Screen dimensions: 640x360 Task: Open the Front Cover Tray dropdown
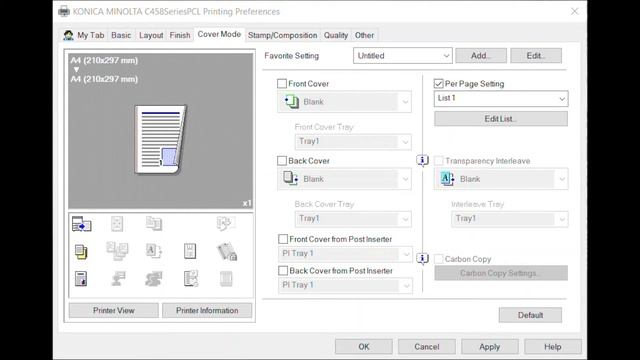tap(353, 141)
